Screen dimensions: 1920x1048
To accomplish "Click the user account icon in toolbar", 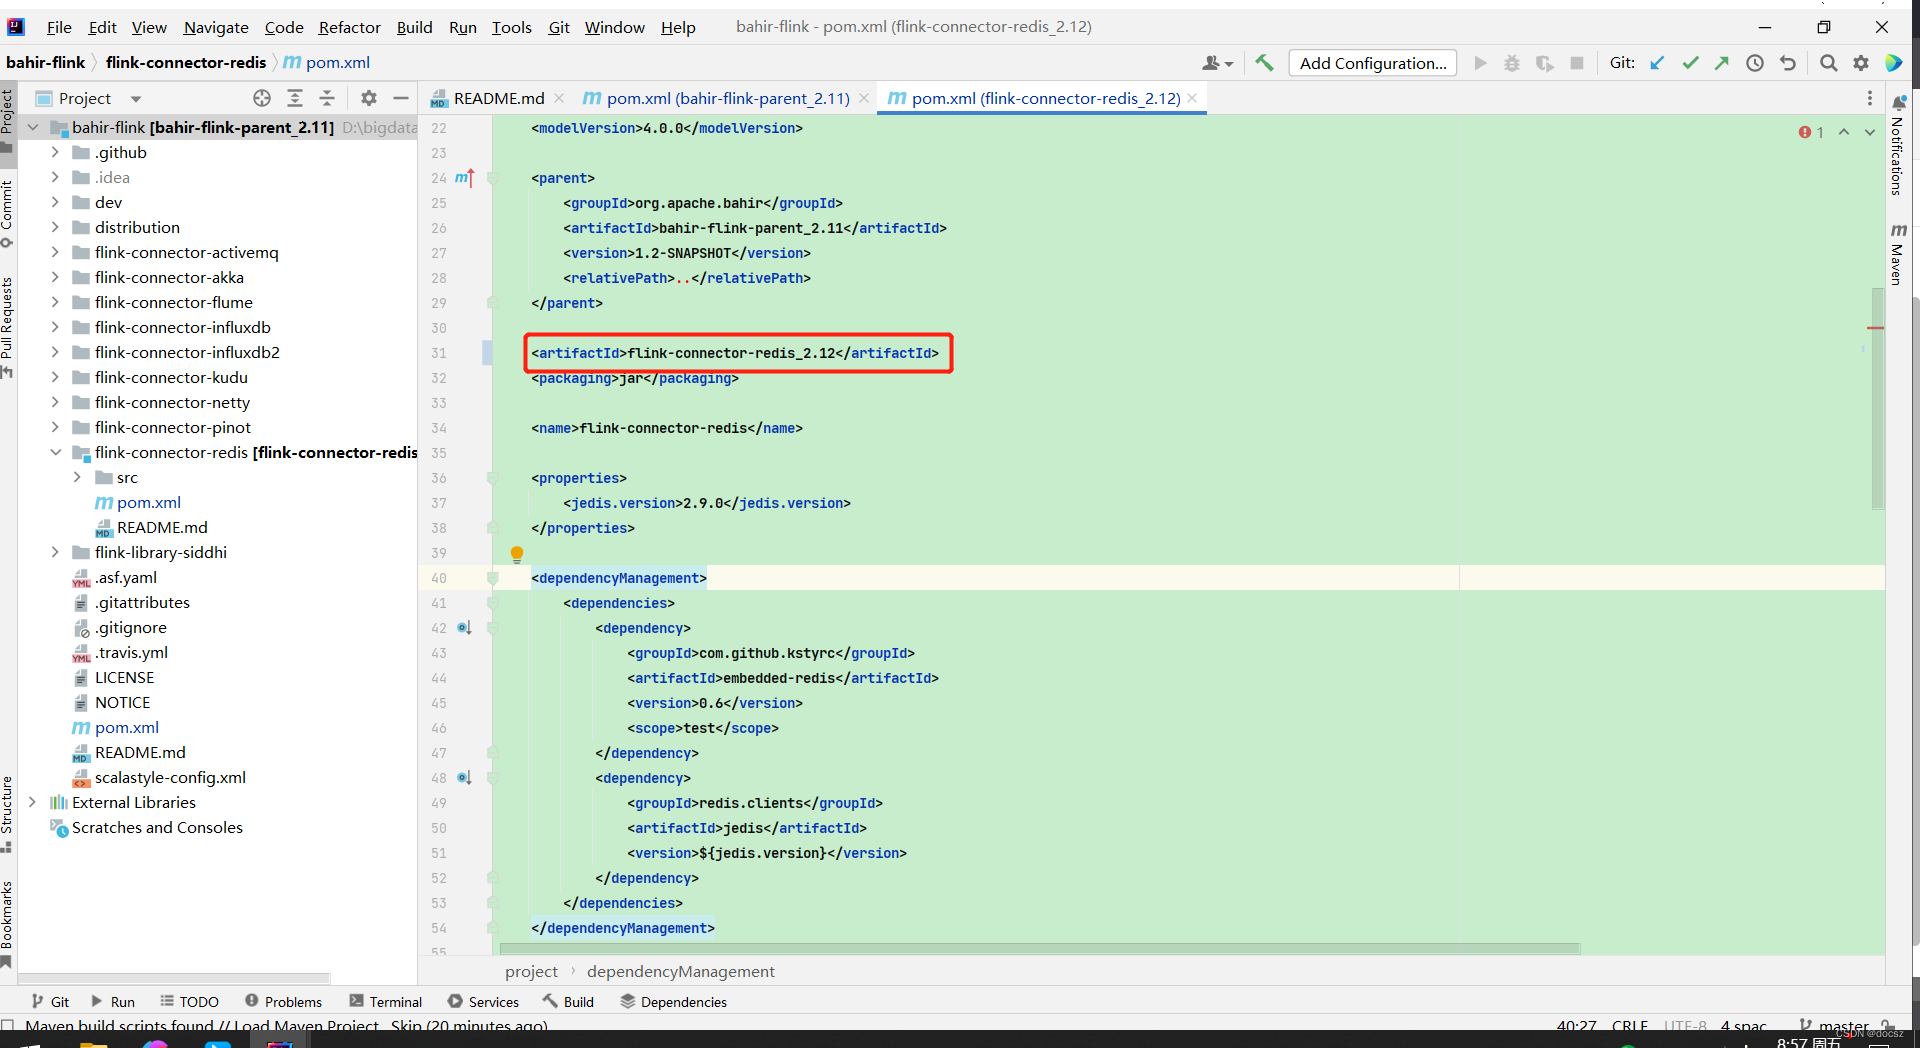I will [1217, 63].
